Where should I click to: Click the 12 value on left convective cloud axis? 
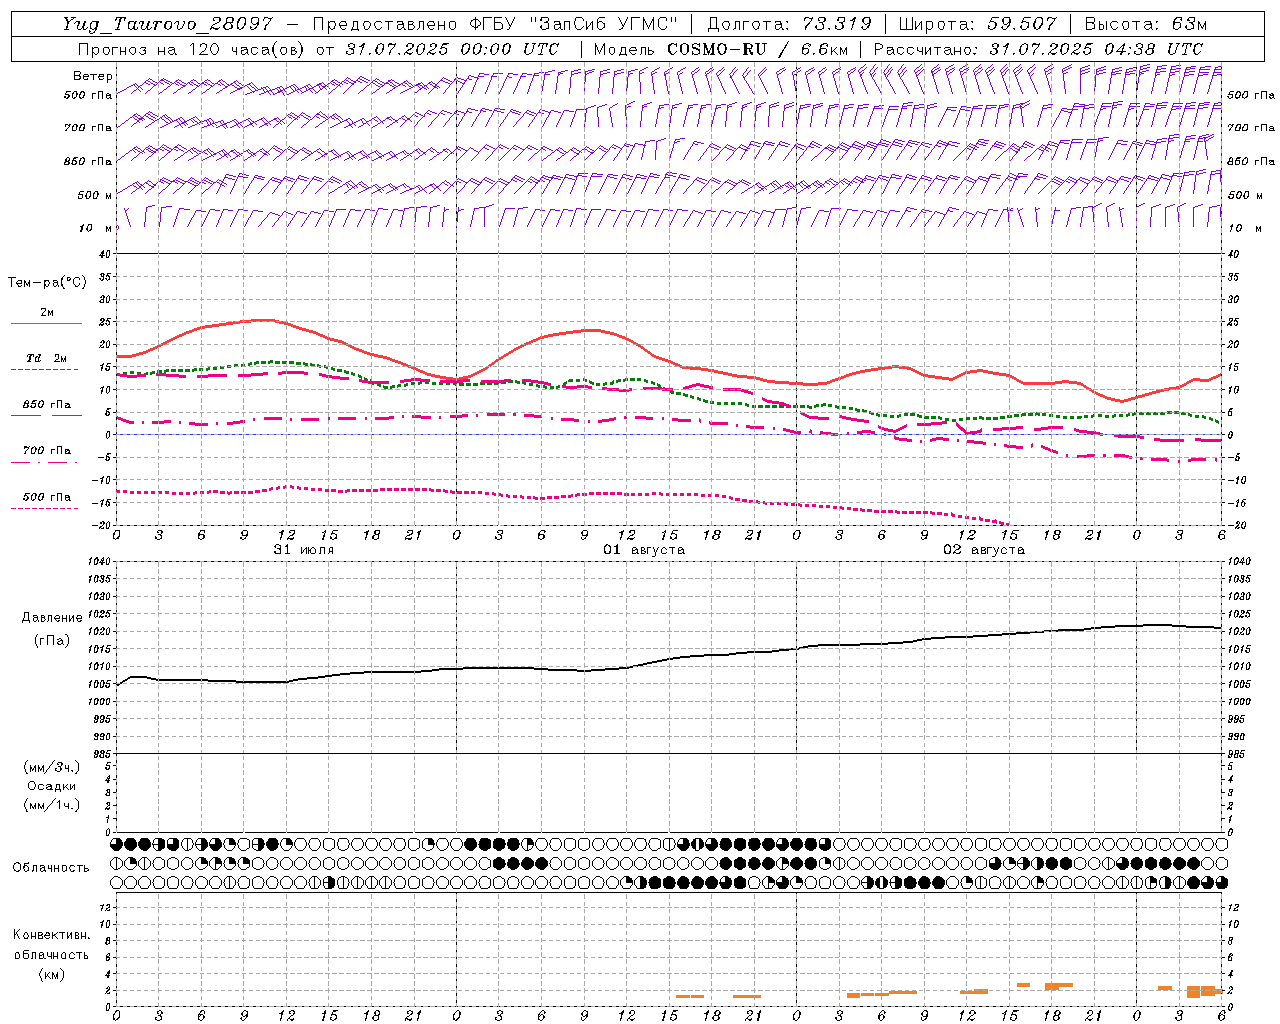pos(107,907)
